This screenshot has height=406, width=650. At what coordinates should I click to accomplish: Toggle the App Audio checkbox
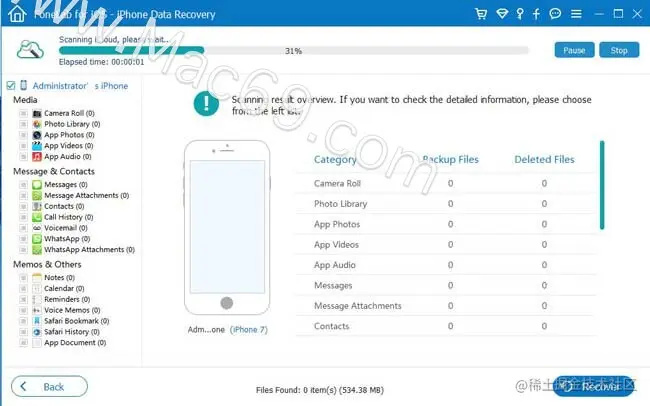point(23,156)
